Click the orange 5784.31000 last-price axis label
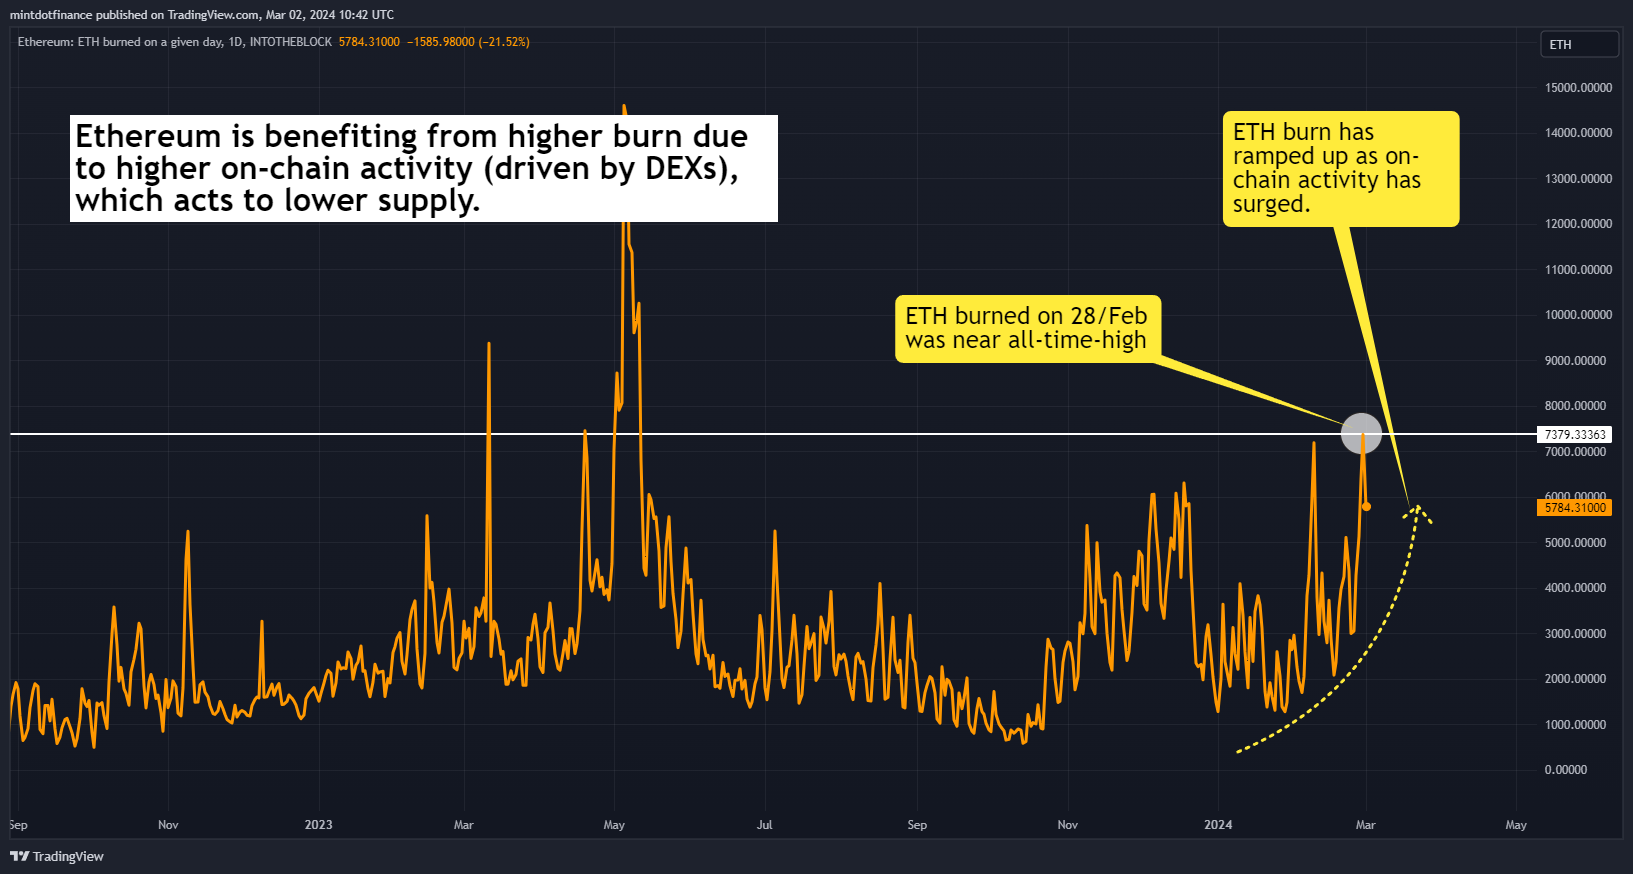Viewport: 1633px width, 874px height. 1575,508
